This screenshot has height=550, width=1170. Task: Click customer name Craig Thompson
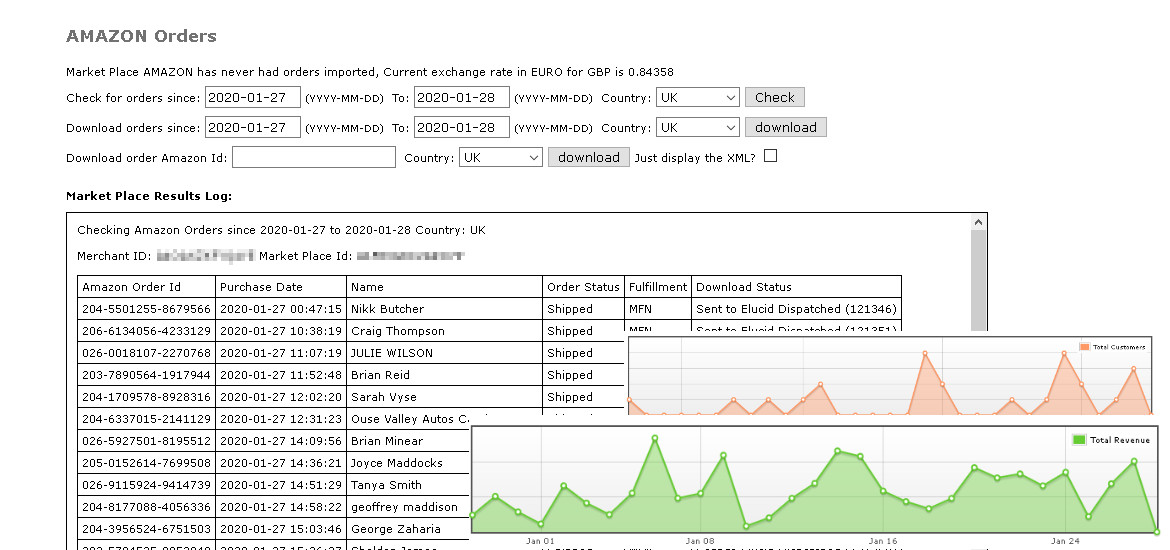point(398,331)
